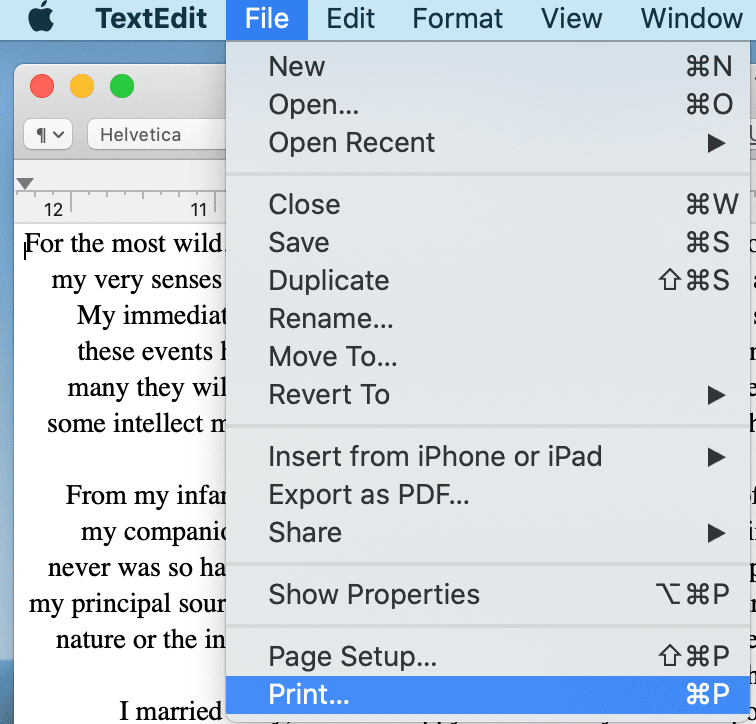Click the line starting 'My immediat'
The height and width of the screenshot is (724, 756).
[151, 316]
